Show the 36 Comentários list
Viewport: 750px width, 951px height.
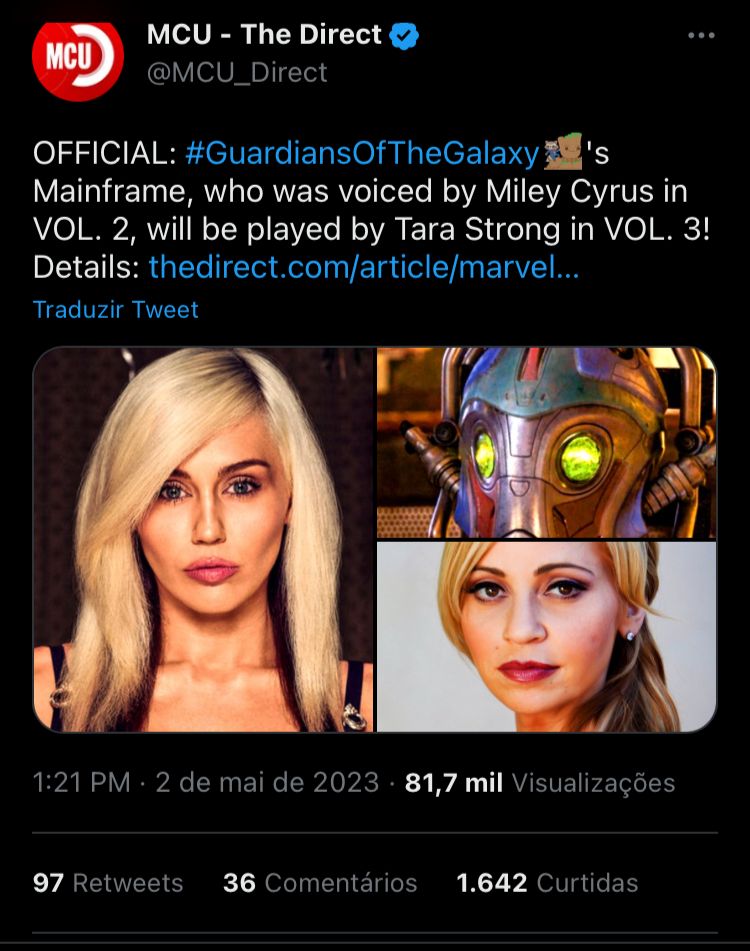[x=320, y=883]
